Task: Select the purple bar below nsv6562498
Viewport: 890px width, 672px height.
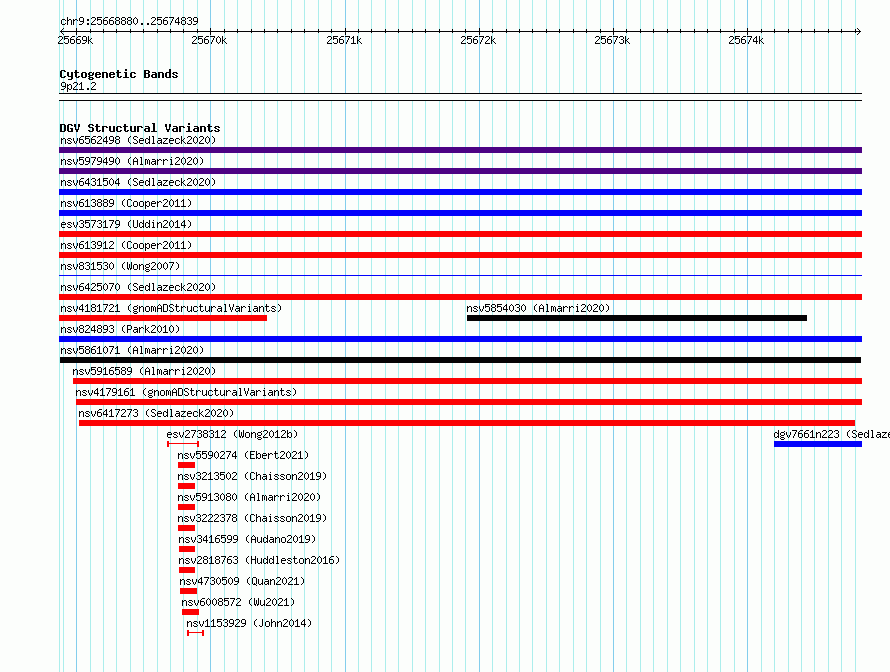Action: (x=460, y=150)
